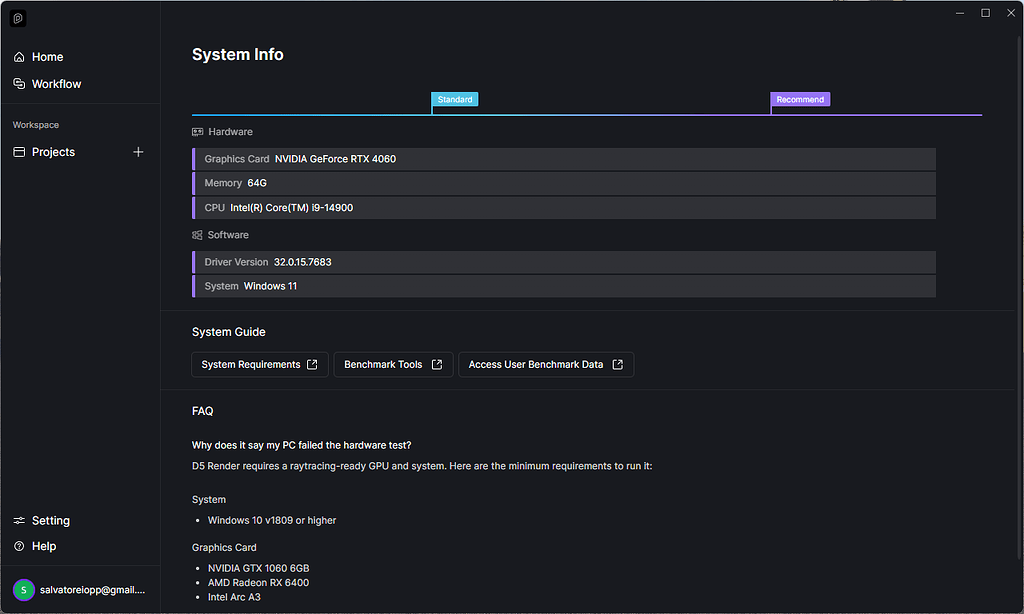The height and width of the screenshot is (614, 1024).
Task: Click the System Info heading
Action: (238, 54)
